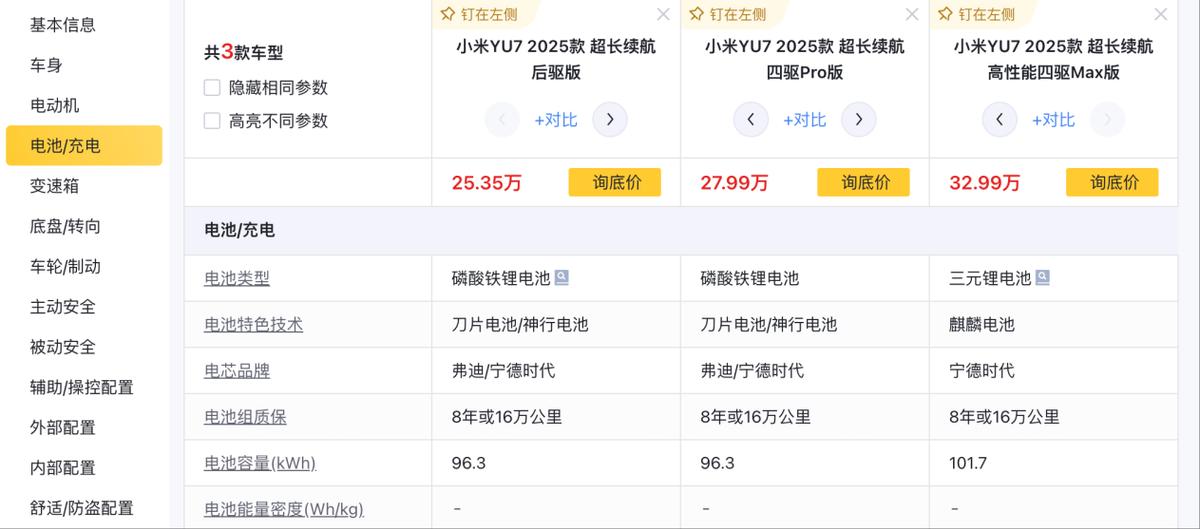Go to the 底盘/转向 sidebar section

click(x=65, y=226)
